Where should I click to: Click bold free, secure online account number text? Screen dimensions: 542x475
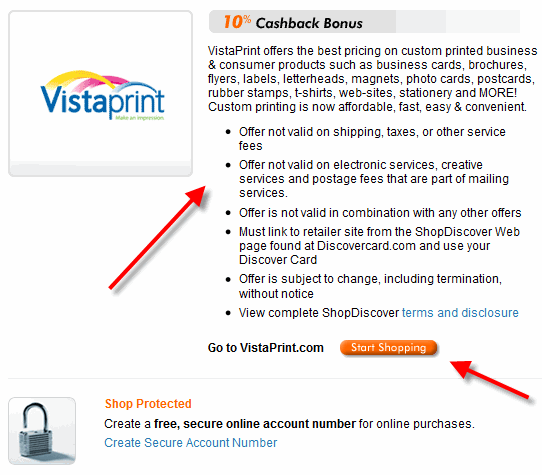(x=255, y=424)
